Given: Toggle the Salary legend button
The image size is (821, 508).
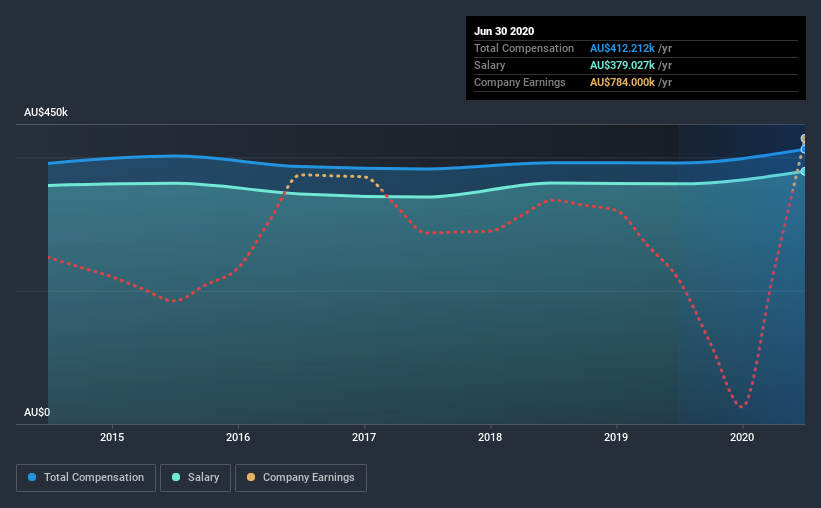Looking at the screenshot, I should [195, 478].
